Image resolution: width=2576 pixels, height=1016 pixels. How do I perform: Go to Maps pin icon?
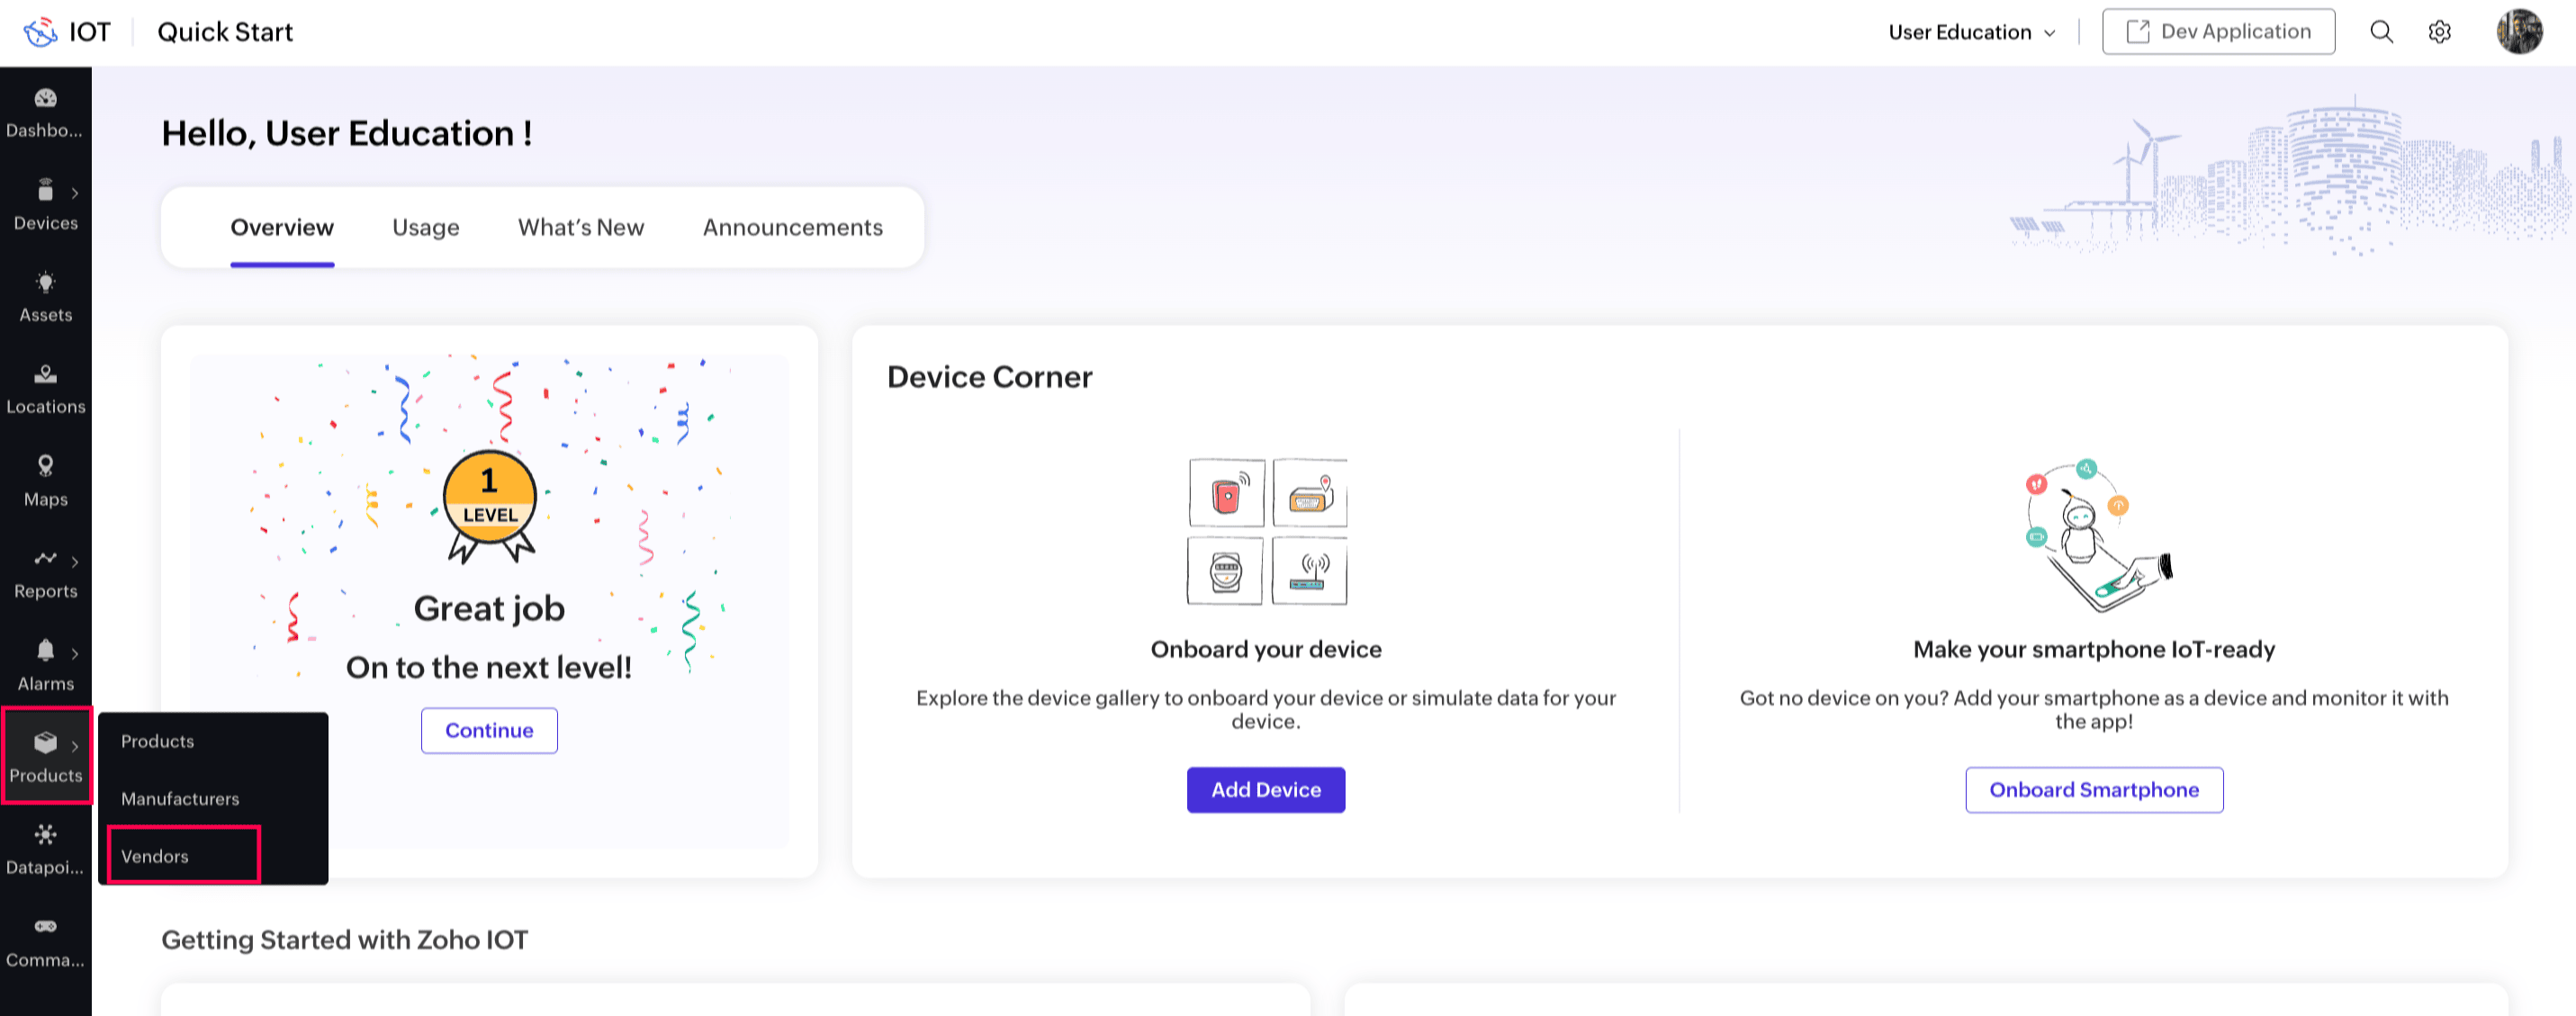click(45, 466)
